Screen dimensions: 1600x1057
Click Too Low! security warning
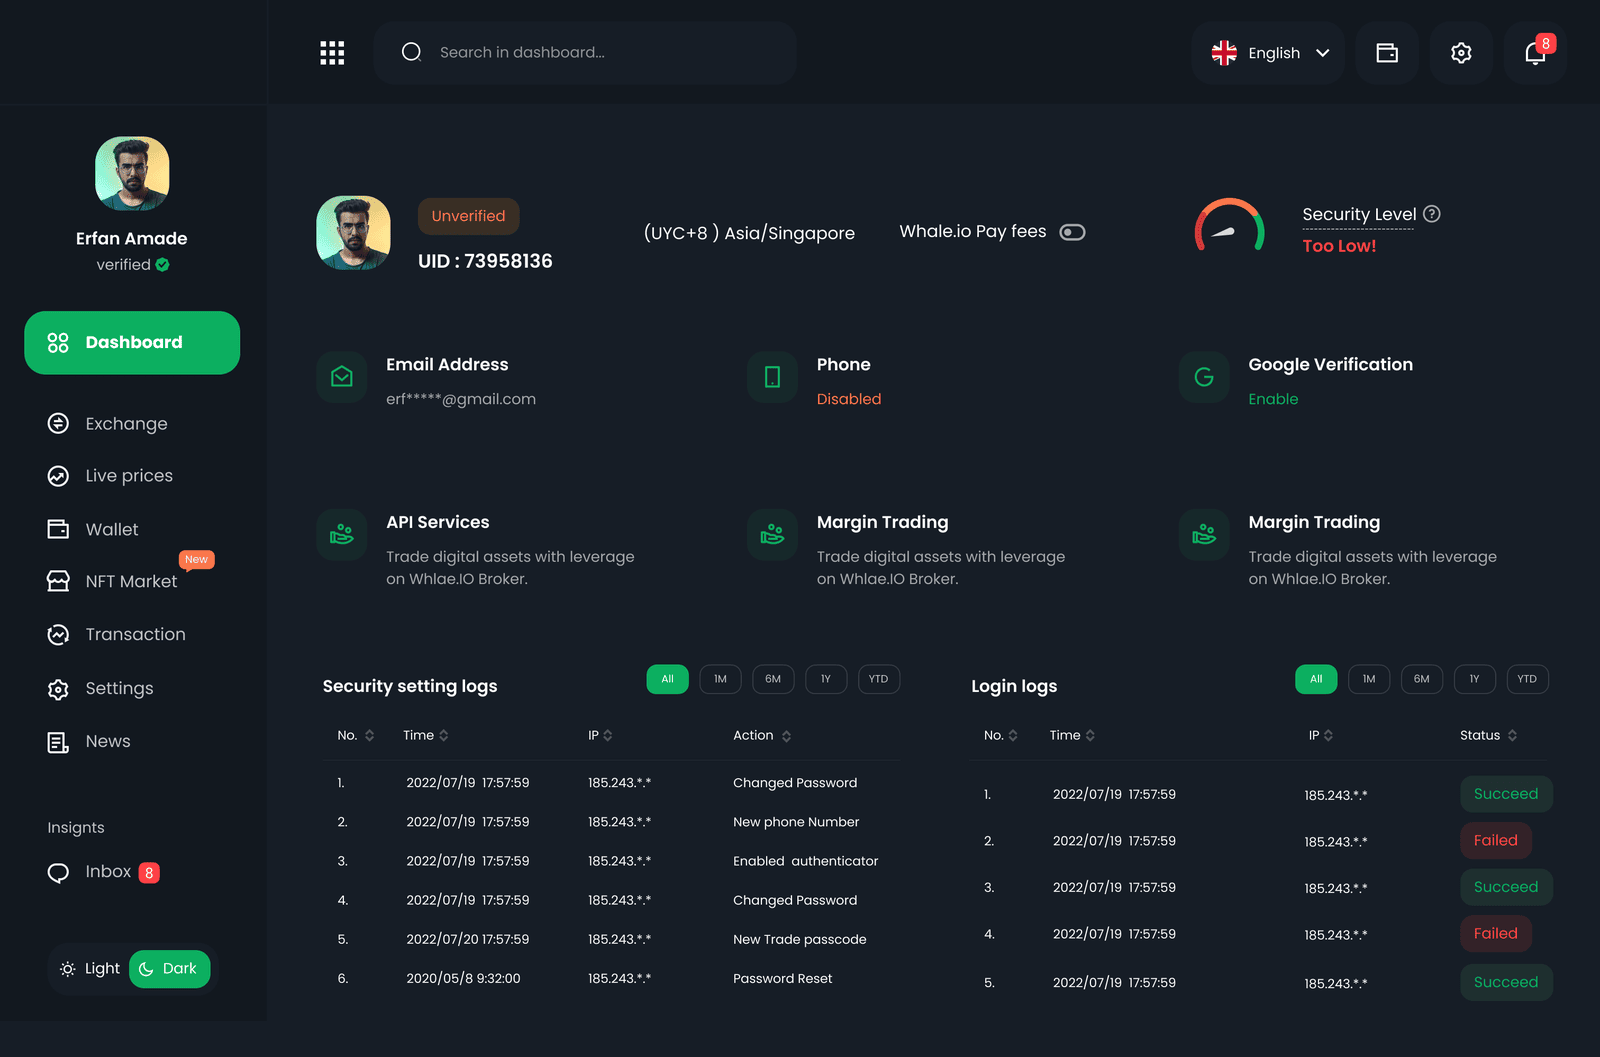tap(1339, 246)
